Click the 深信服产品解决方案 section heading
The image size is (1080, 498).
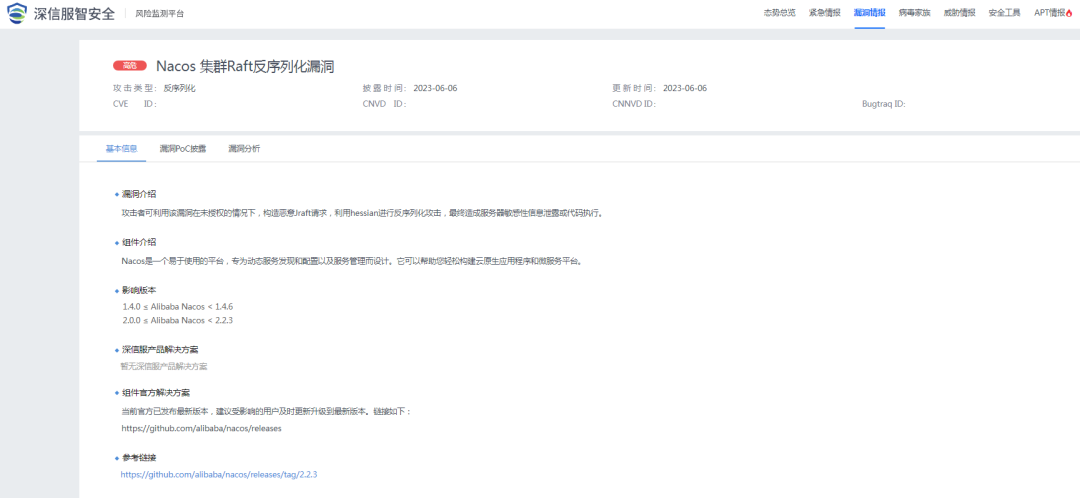tap(160, 350)
